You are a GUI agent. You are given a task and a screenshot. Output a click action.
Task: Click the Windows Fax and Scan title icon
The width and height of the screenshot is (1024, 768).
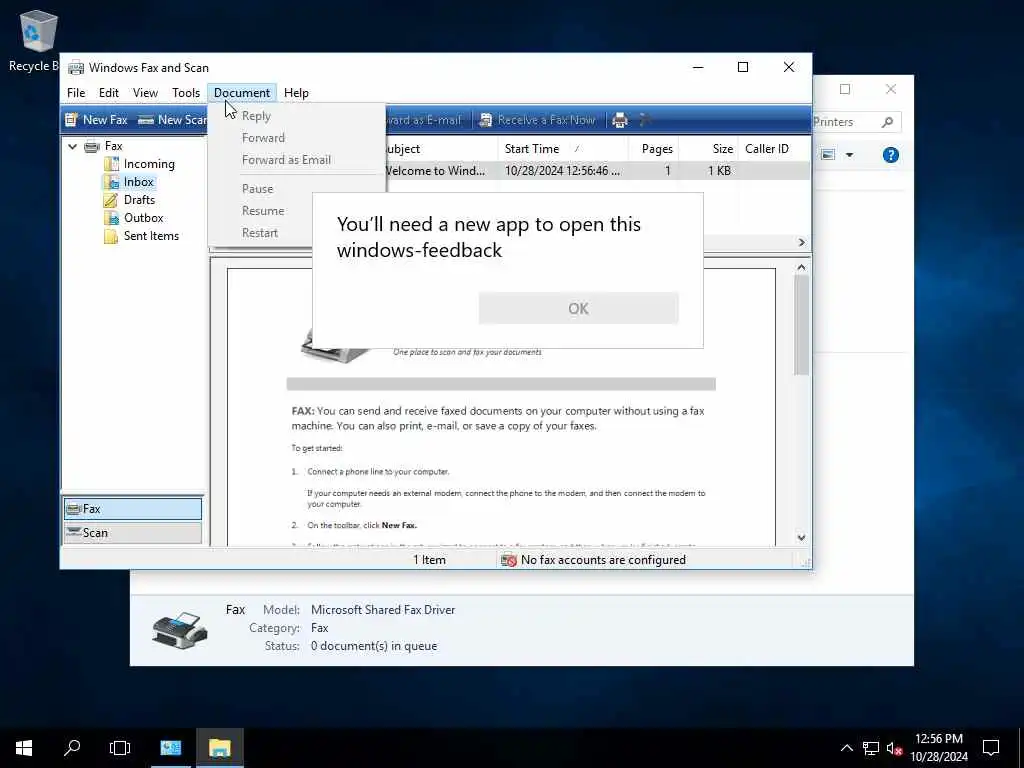click(x=76, y=68)
